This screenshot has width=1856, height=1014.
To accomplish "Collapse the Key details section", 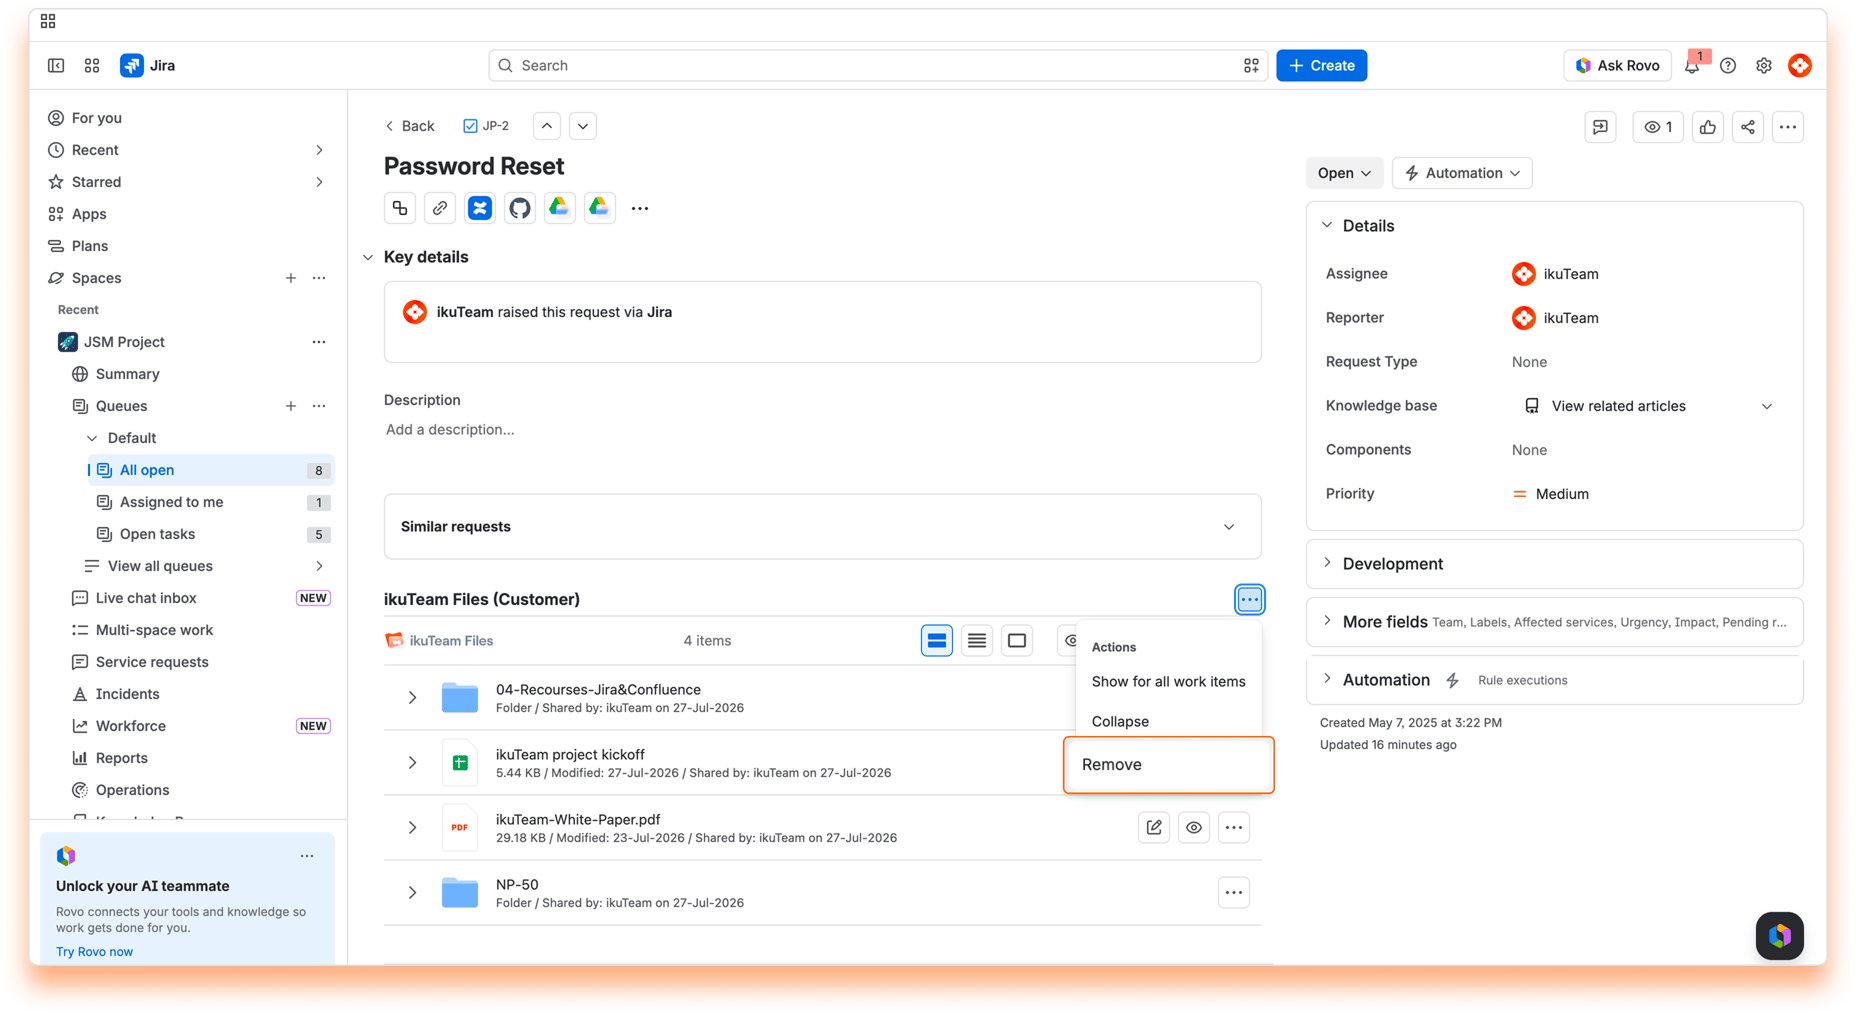I will [368, 257].
